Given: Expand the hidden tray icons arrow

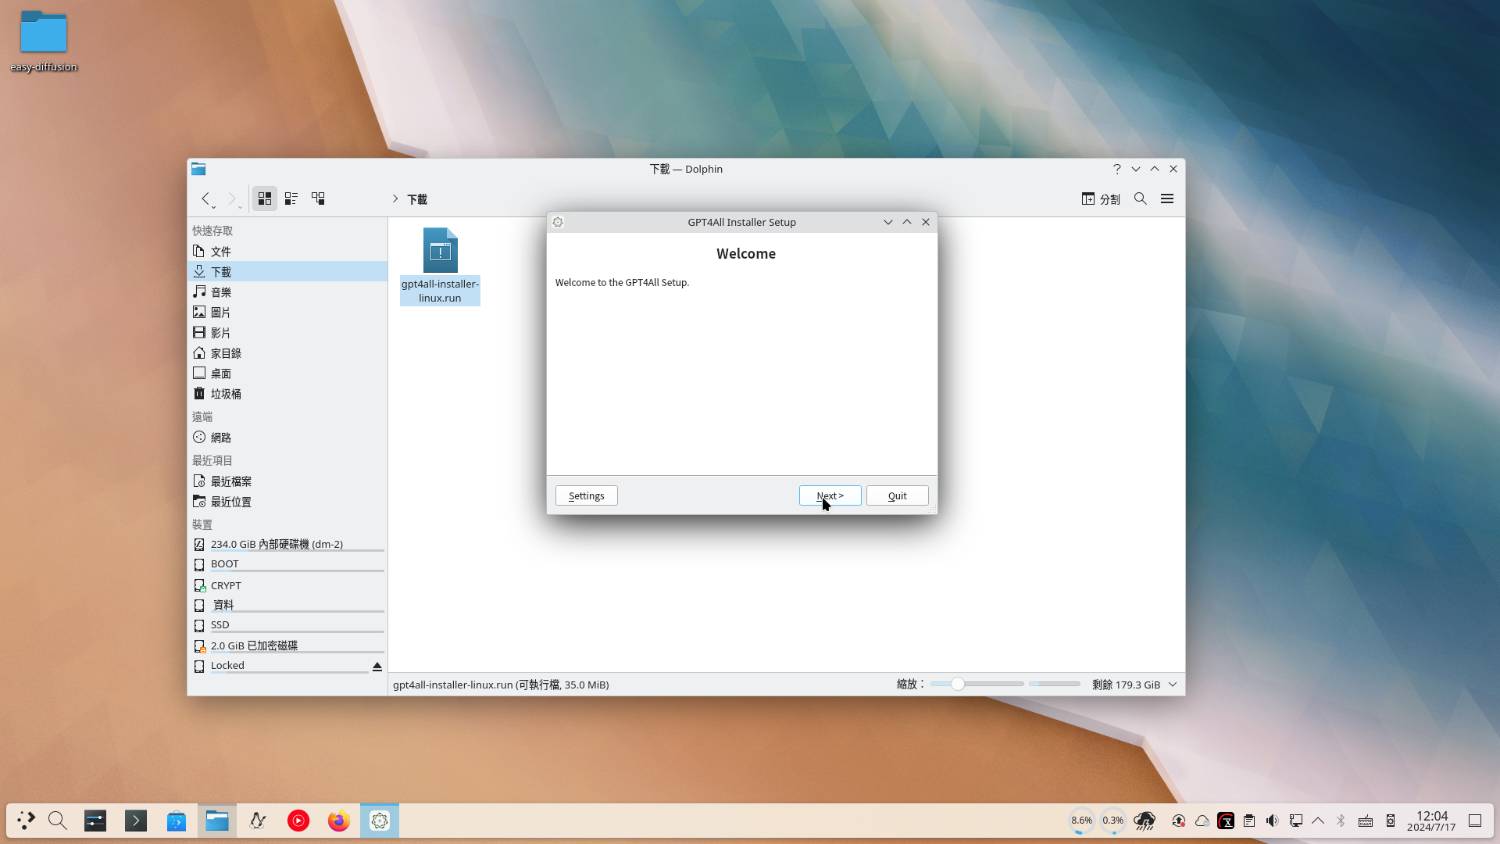Looking at the screenshot, I should click(1318, 821).
